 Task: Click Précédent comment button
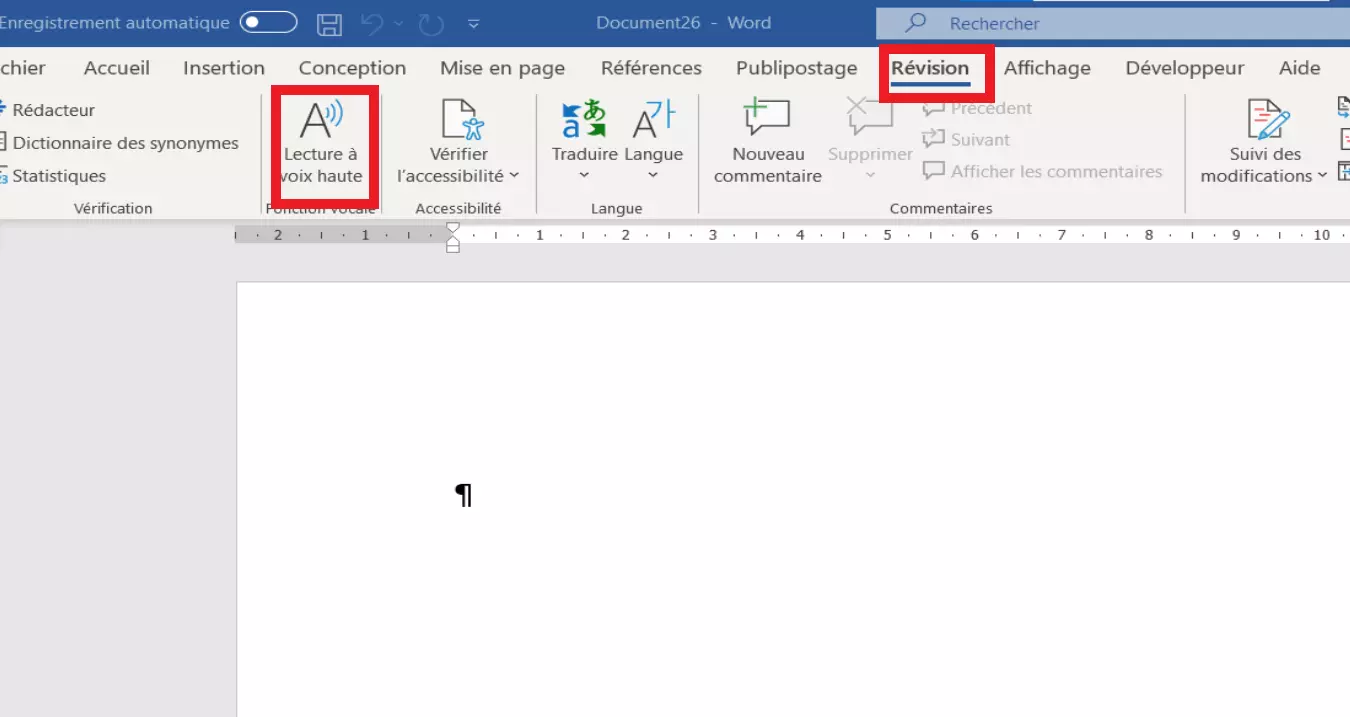click(x=977, y=108)
